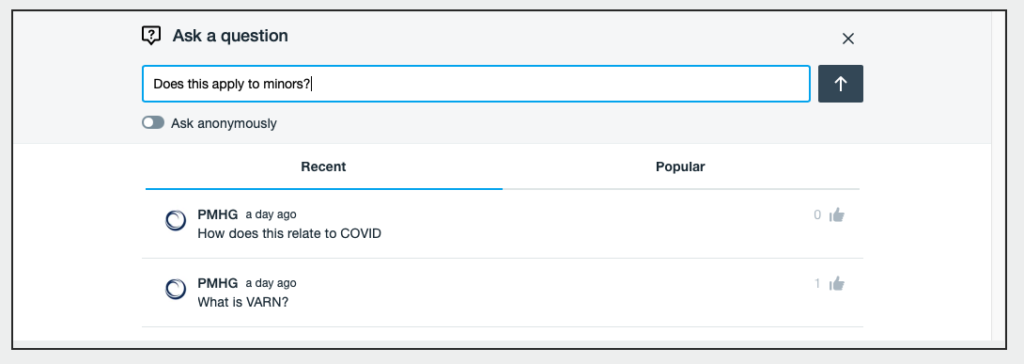Click the PMHG avatar on the VARN question
The width and height of the screenshot is (1024, 364).
click(x=175, y=289)
